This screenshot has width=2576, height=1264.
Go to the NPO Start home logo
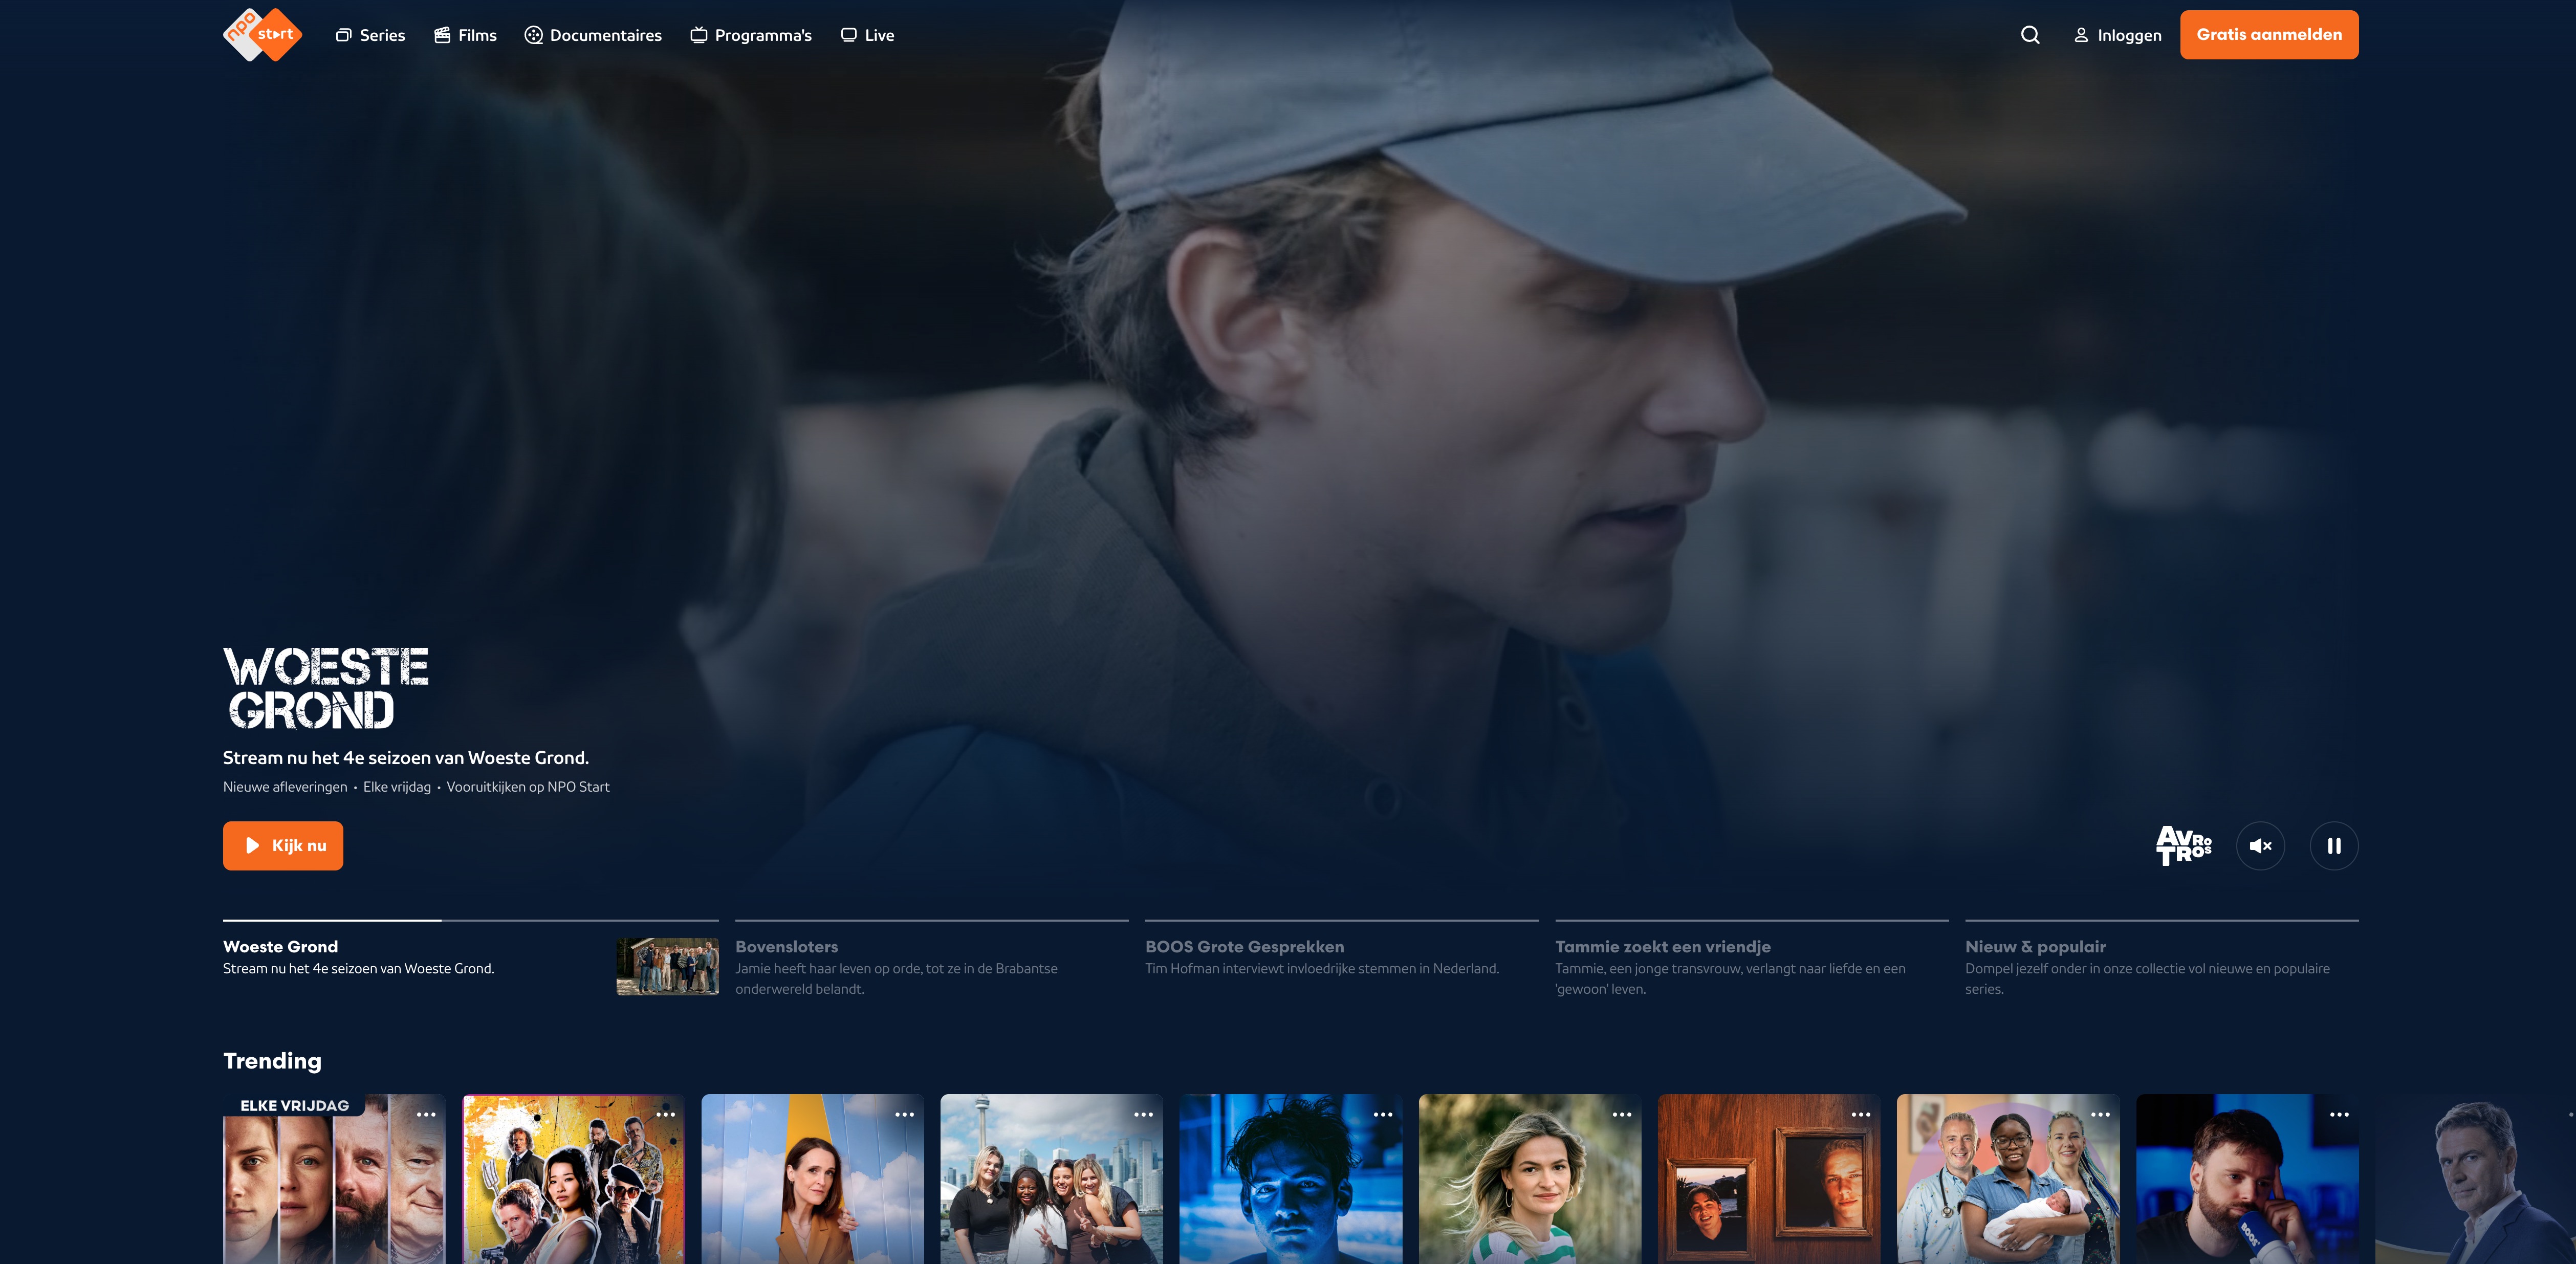262,35
